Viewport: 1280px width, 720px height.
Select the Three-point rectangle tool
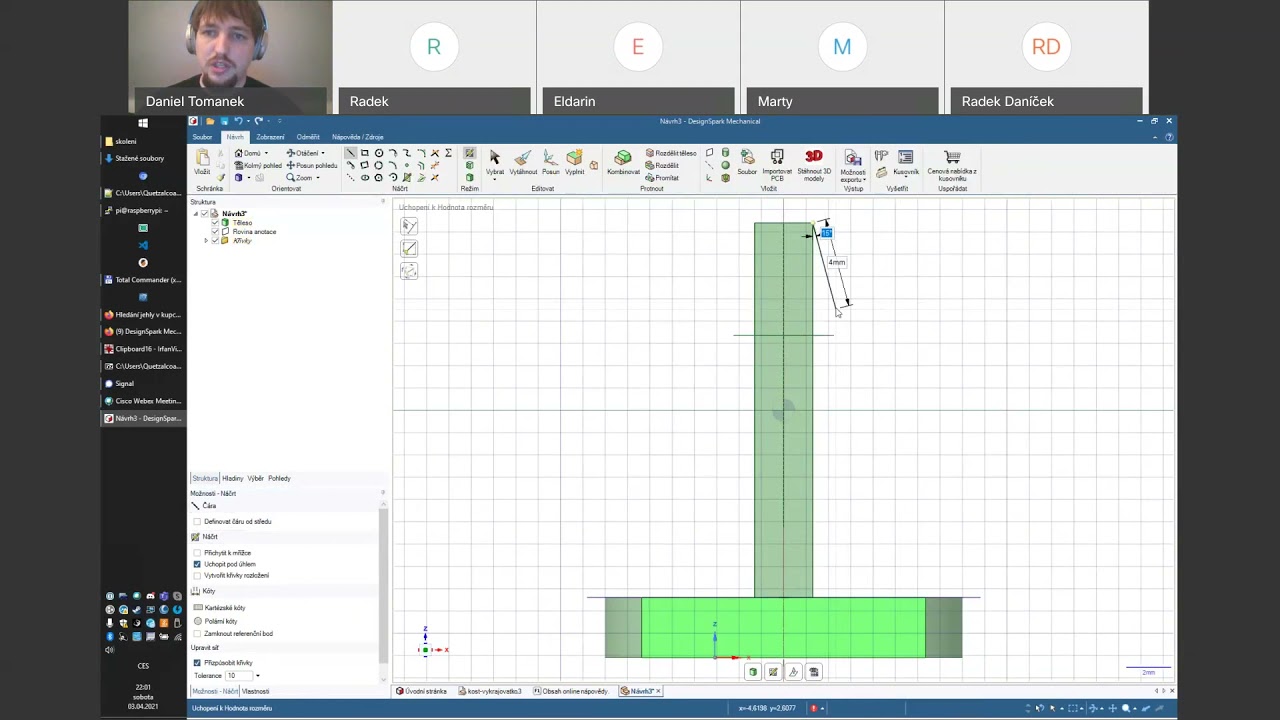[x=365, y=165]
